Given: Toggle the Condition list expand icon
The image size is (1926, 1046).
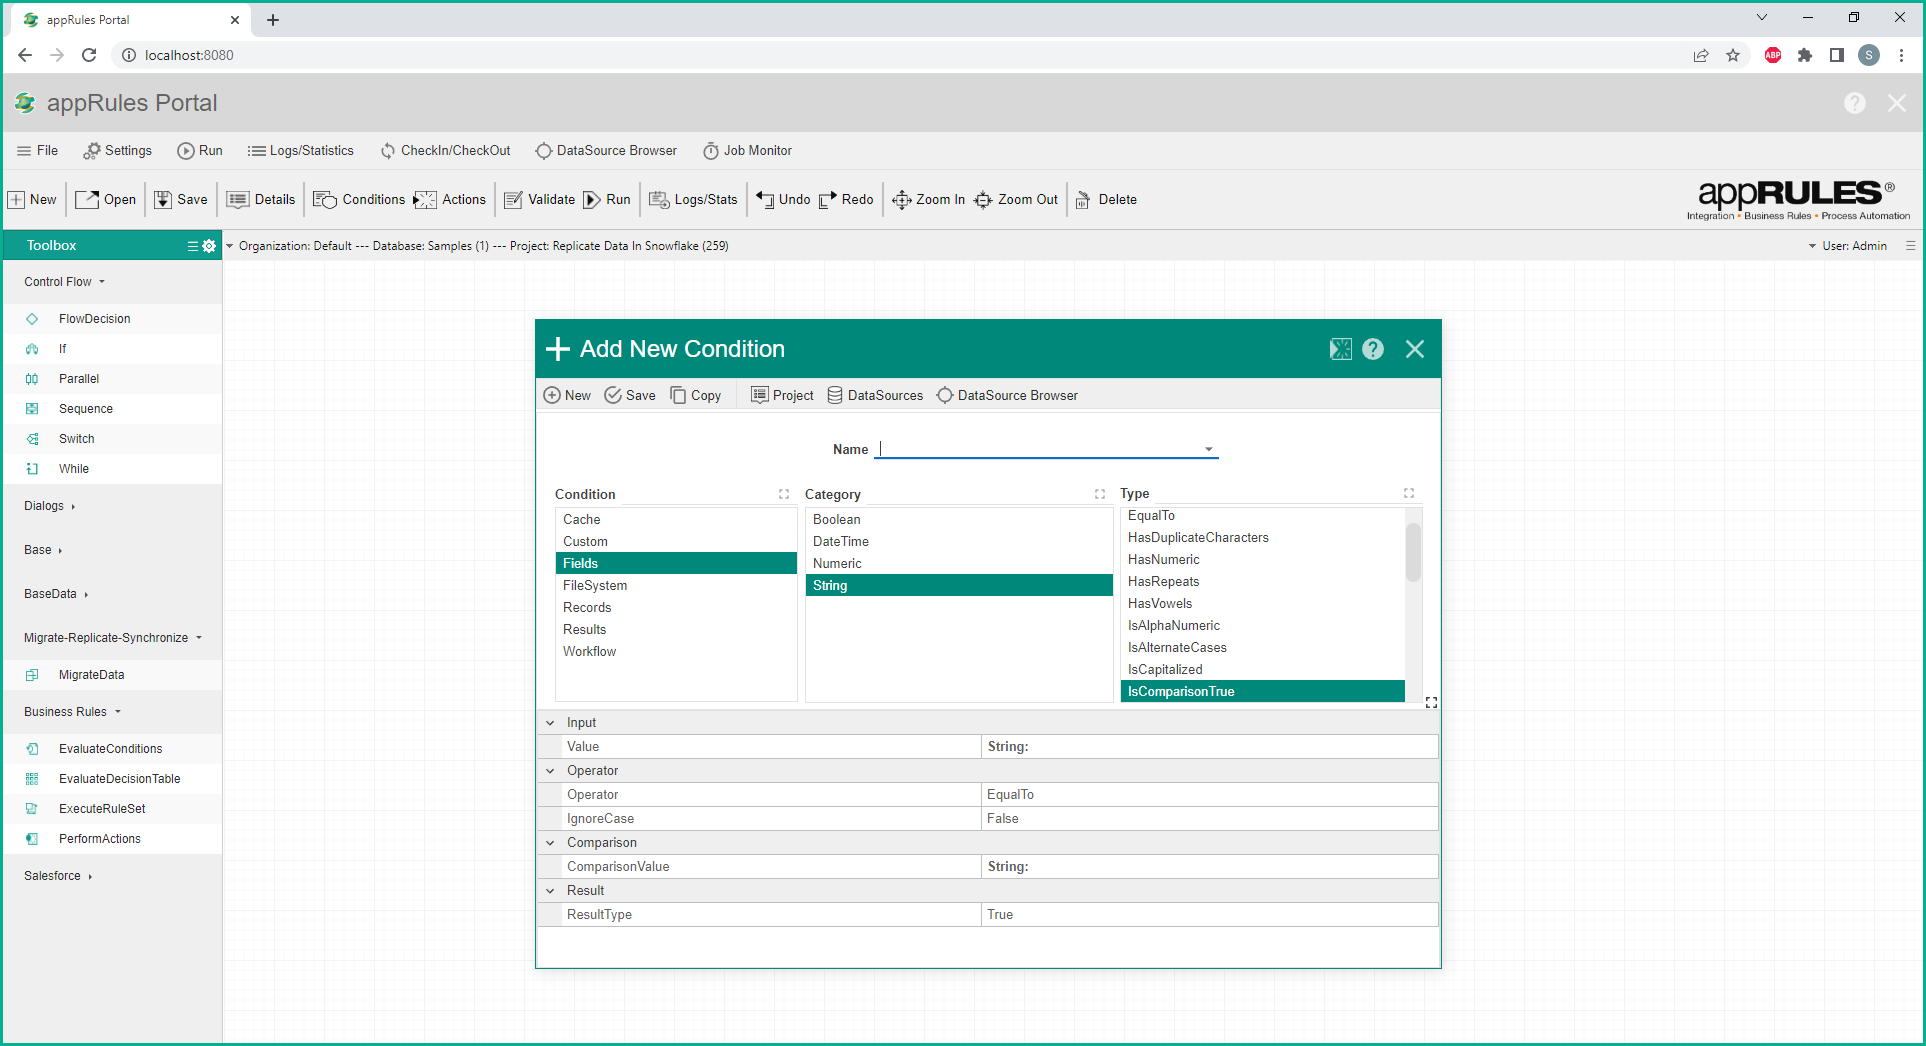Looking at the screenshot, I should coord(784,494).
